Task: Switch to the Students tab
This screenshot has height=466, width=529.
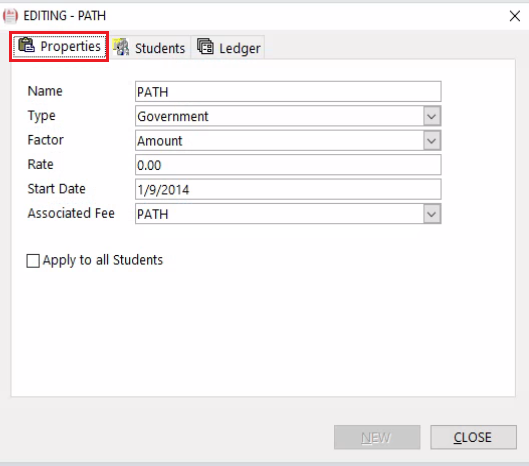Action: point(149,48)
